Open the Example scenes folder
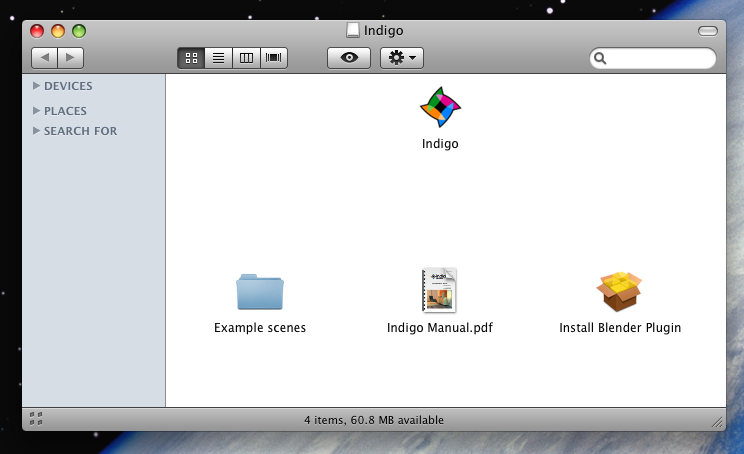Viewport: 744px width, 454px height. pyautogui.click(x=260, y=292)
